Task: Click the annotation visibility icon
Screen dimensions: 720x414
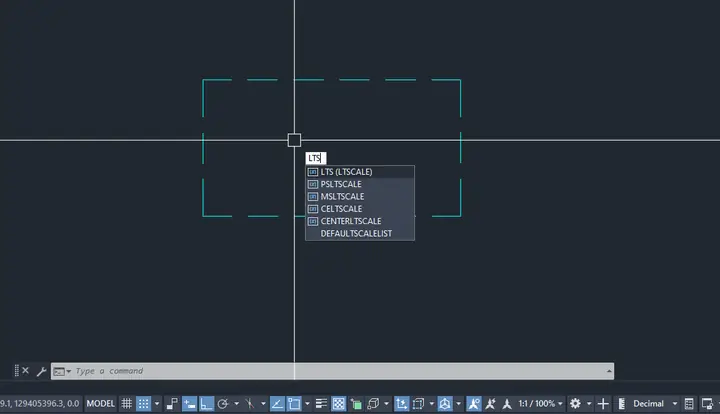Action: pos(473,404)
